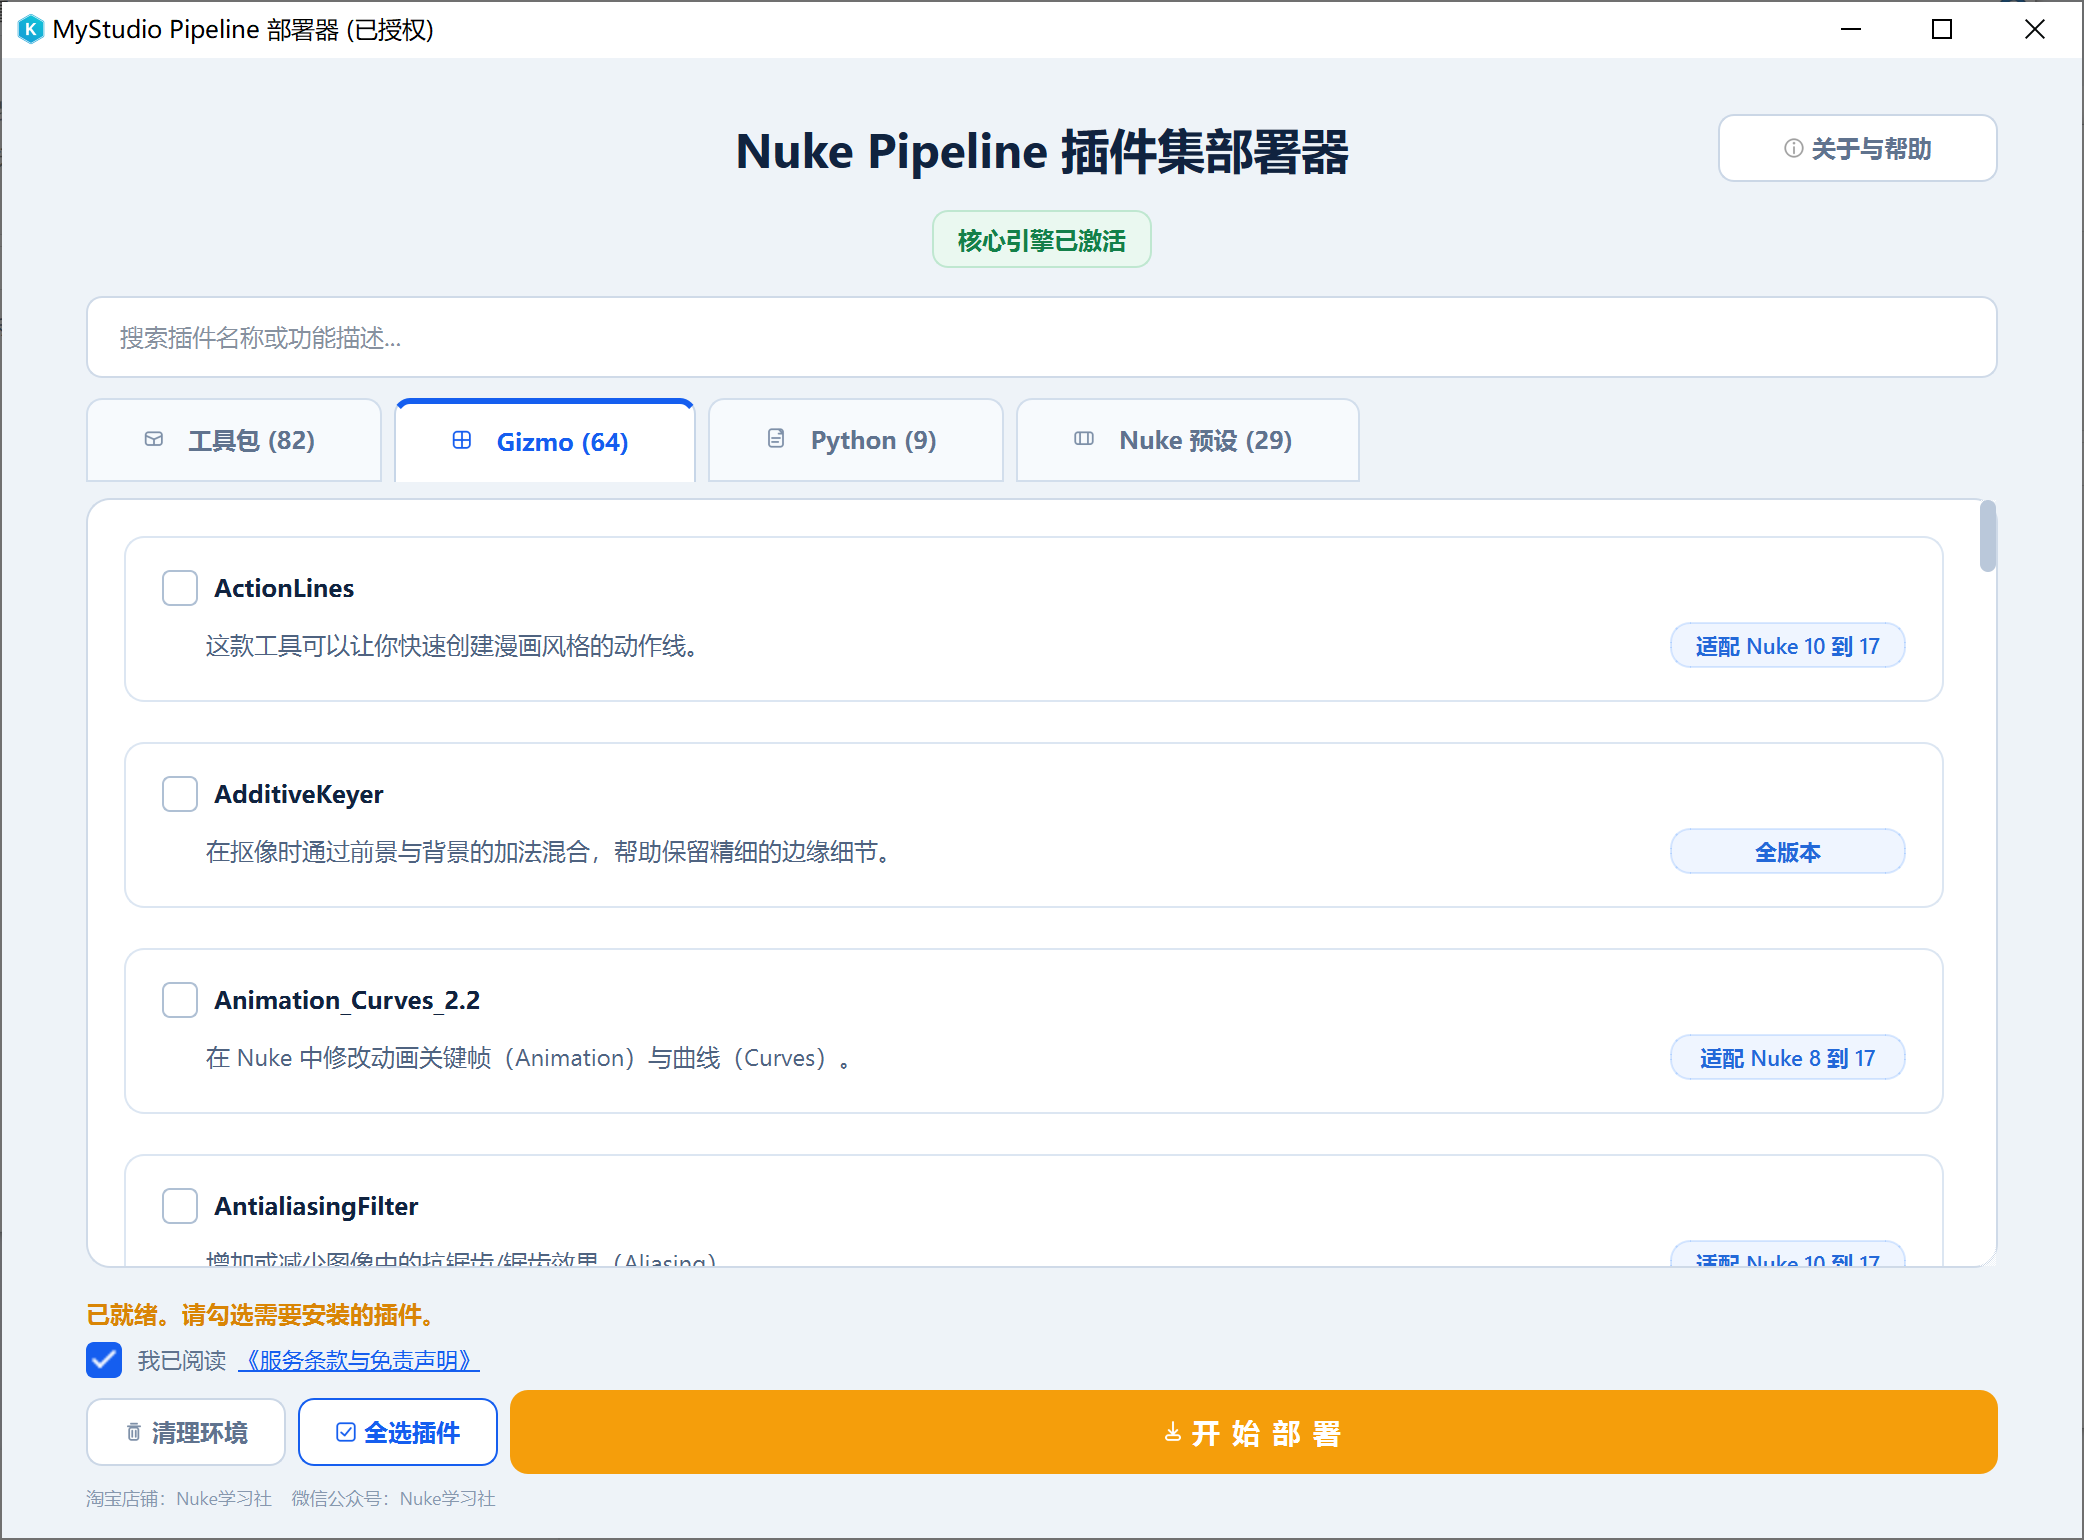
Task: Uncheck the 我已阅读 agreement checkbox
Action: (x=104, y=1360)
